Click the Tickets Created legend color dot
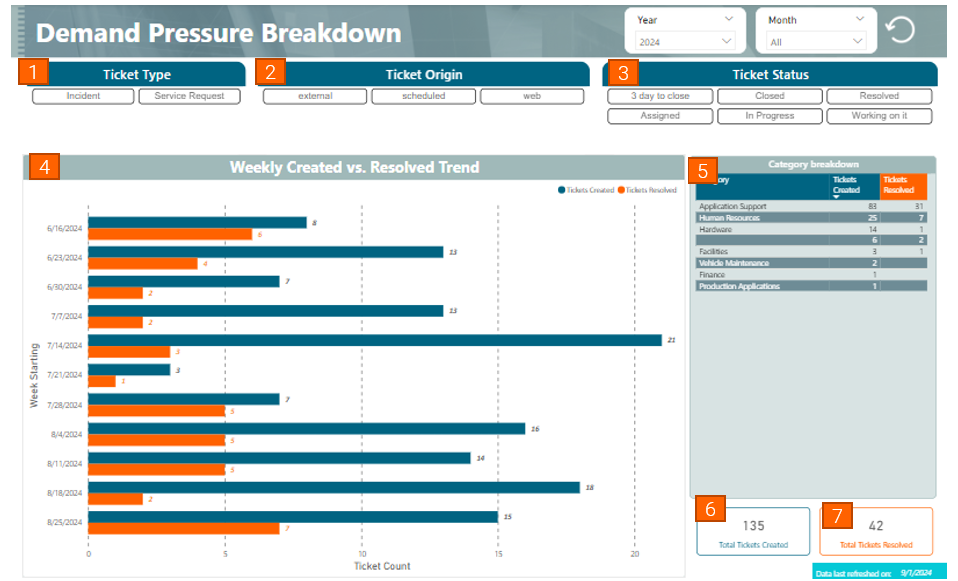The width and height of the screenshot is (958, 581). tap(562, 189)
